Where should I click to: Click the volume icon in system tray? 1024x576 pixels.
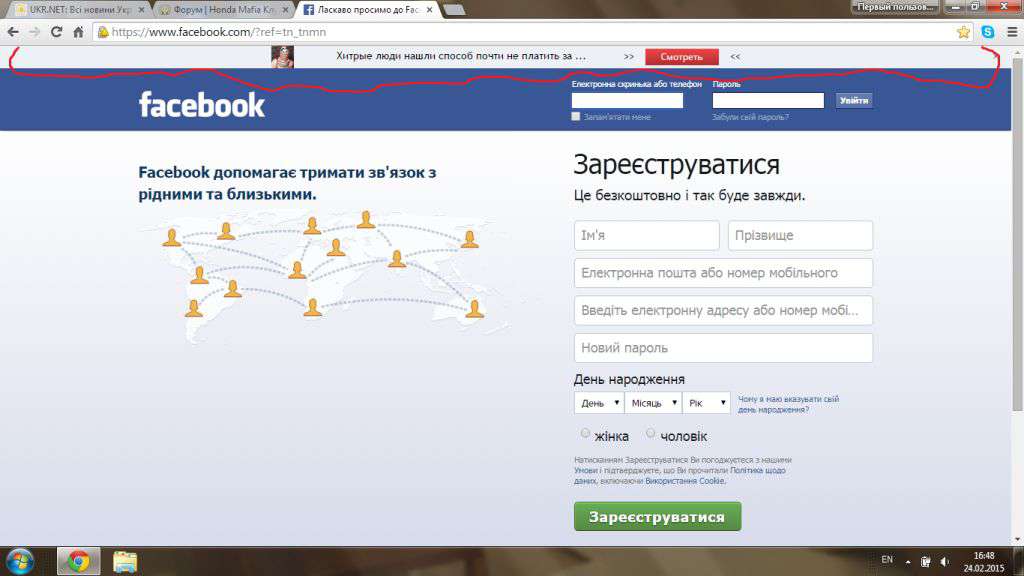[x=944, y=561]
